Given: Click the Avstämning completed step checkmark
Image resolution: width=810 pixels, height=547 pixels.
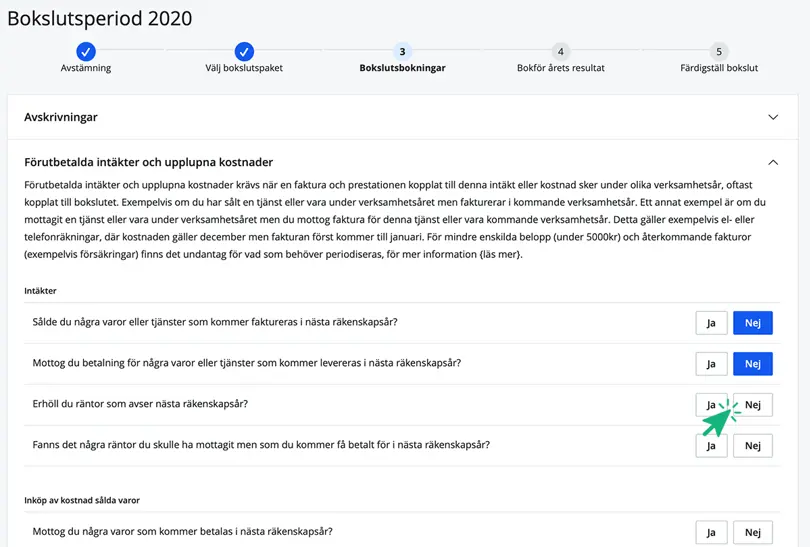Looking at the screenshot, I should point(86,52).
